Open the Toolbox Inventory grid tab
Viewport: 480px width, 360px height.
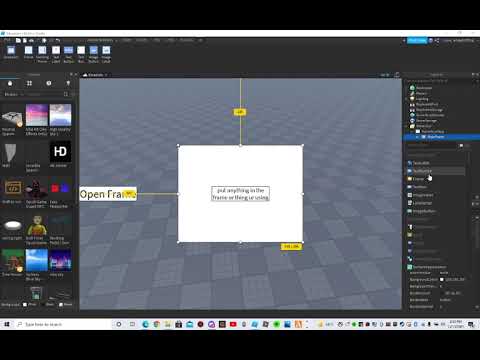29,83
